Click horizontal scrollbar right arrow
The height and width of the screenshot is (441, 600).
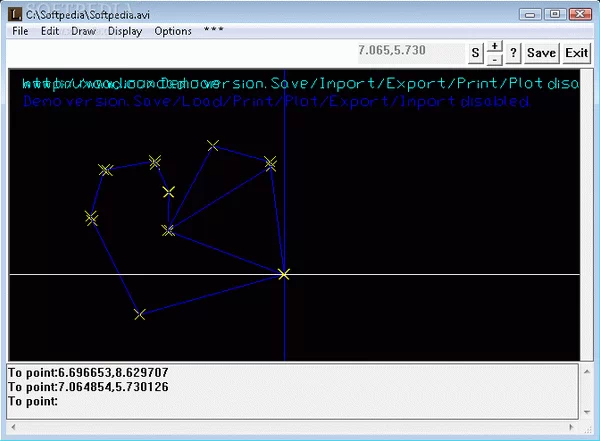click(x=572, y=427)
